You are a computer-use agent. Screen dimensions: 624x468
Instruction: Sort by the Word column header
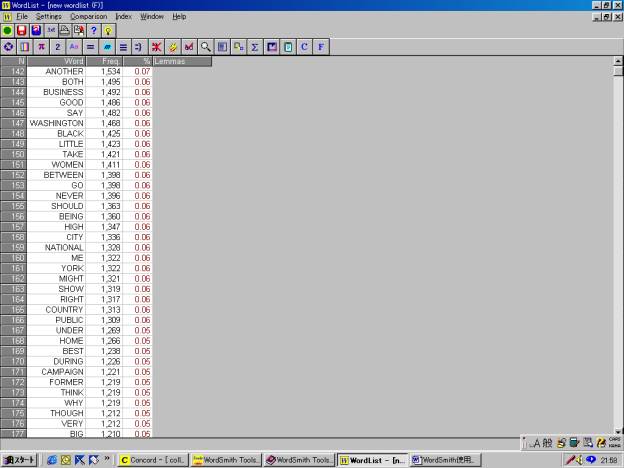click(56, 61)
